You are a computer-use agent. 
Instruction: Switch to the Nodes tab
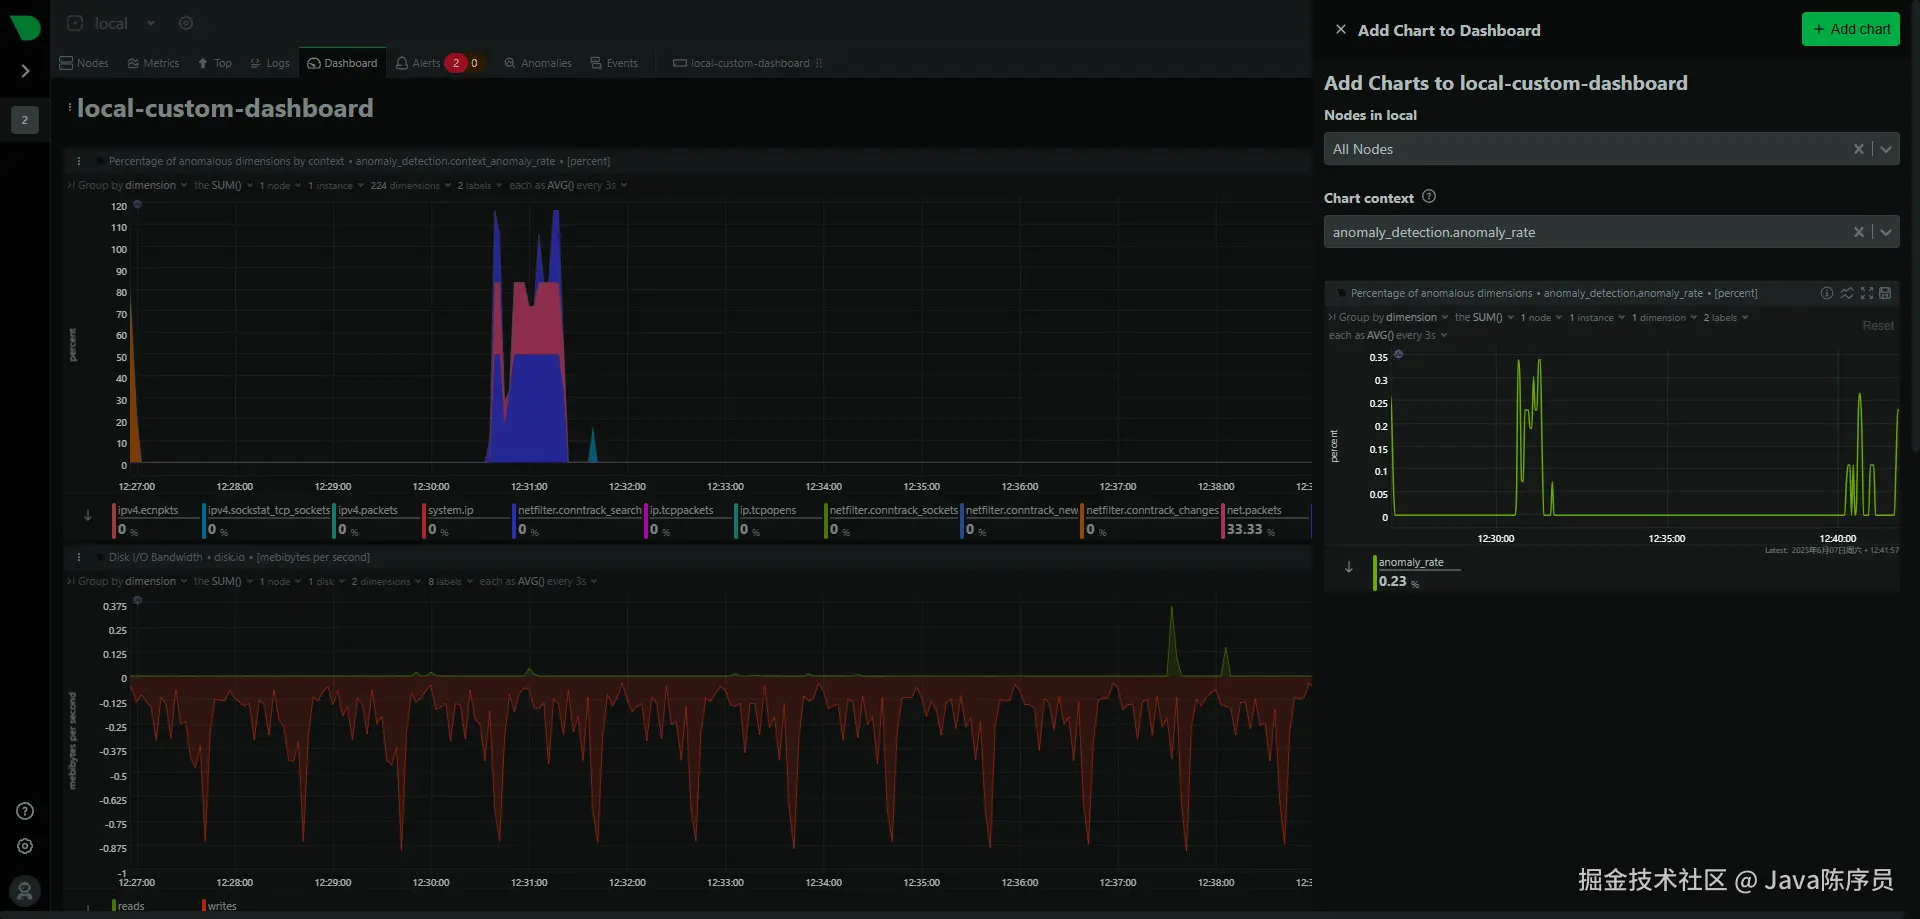84,63
